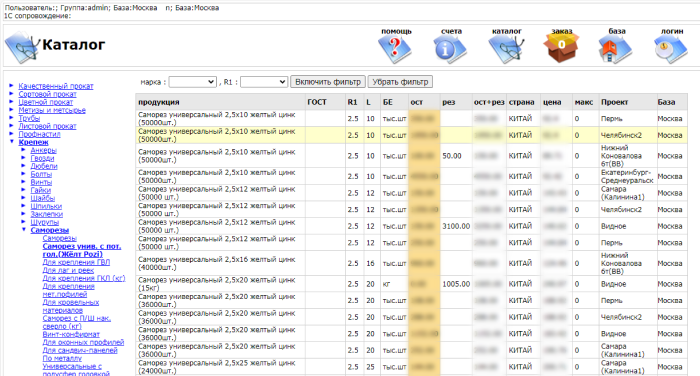700x376 pixels.
Task: Click the Убрать фильтр button
Action: 400,82
